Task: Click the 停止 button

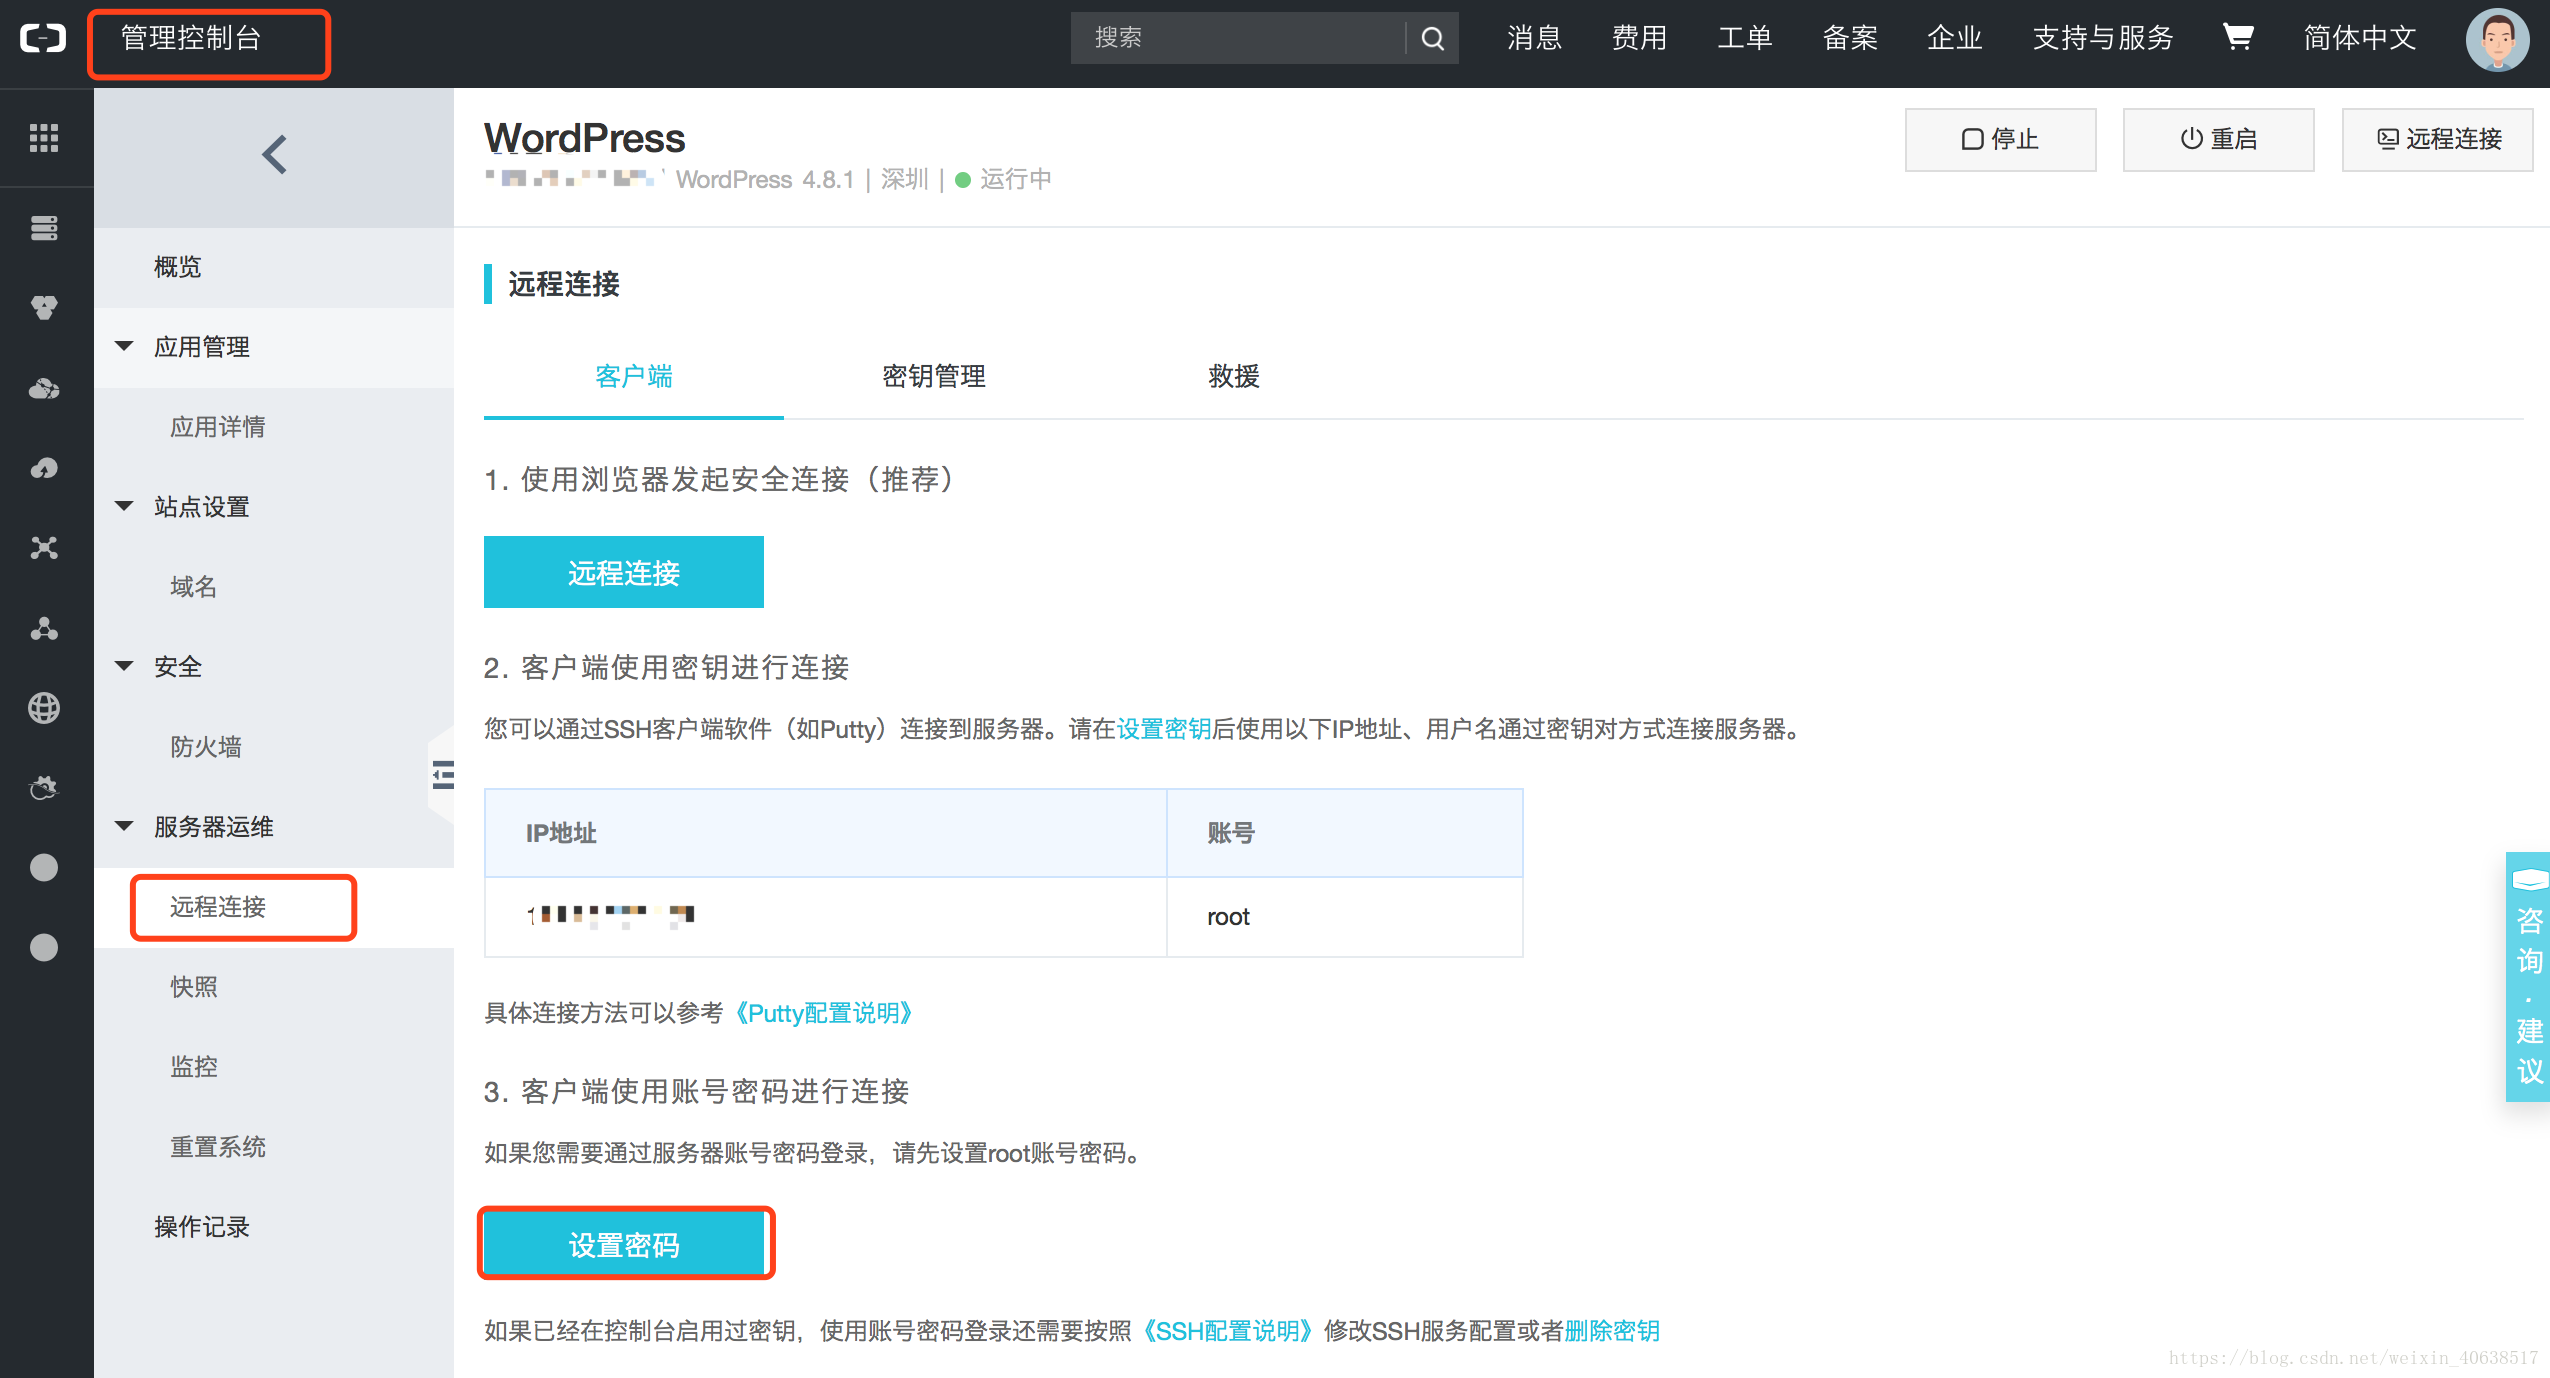Action: pos(2001,139)
